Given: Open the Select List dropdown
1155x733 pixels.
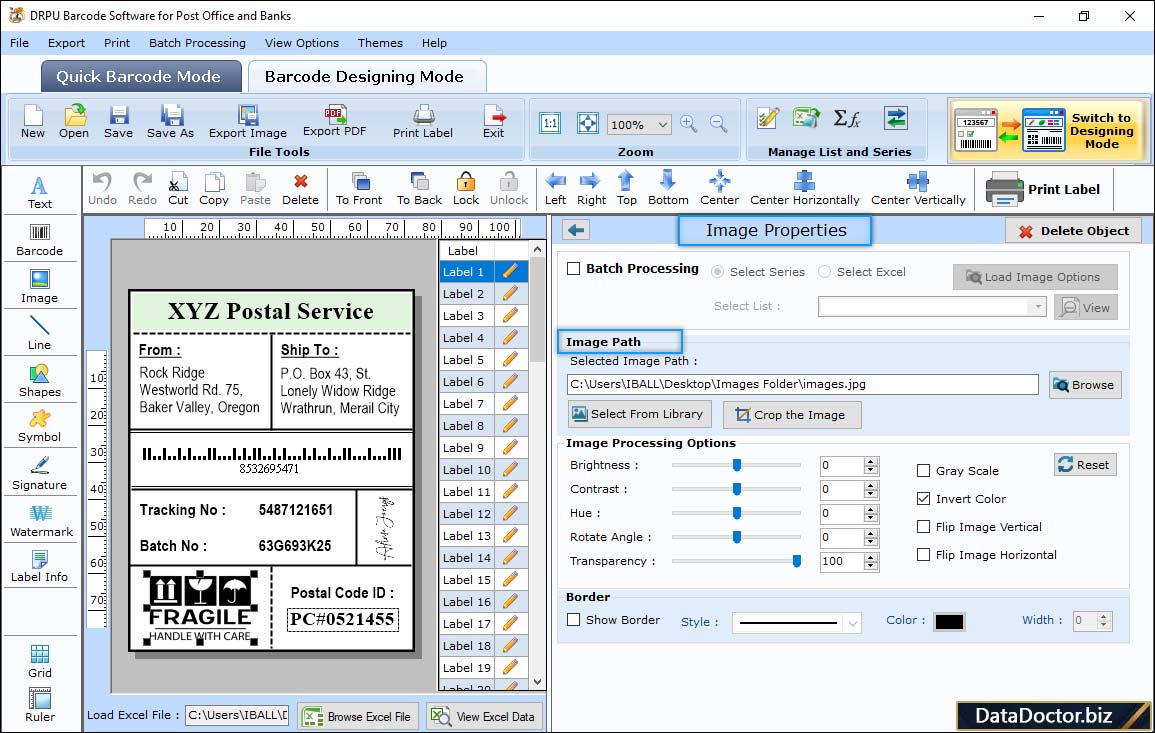Looking at the screenshot, I should [x=1038, y=306].
